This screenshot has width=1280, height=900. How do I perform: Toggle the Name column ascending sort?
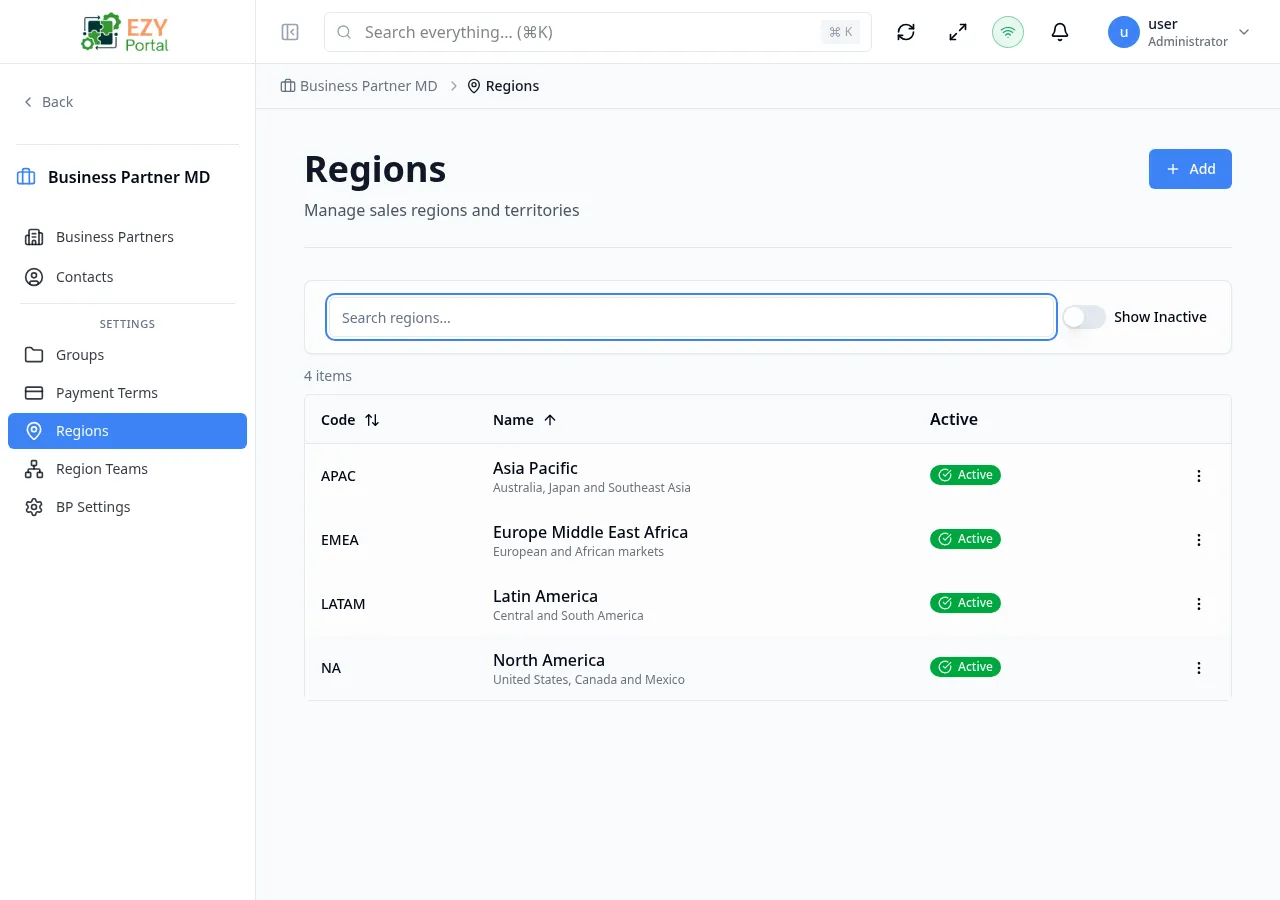point(551,420)
